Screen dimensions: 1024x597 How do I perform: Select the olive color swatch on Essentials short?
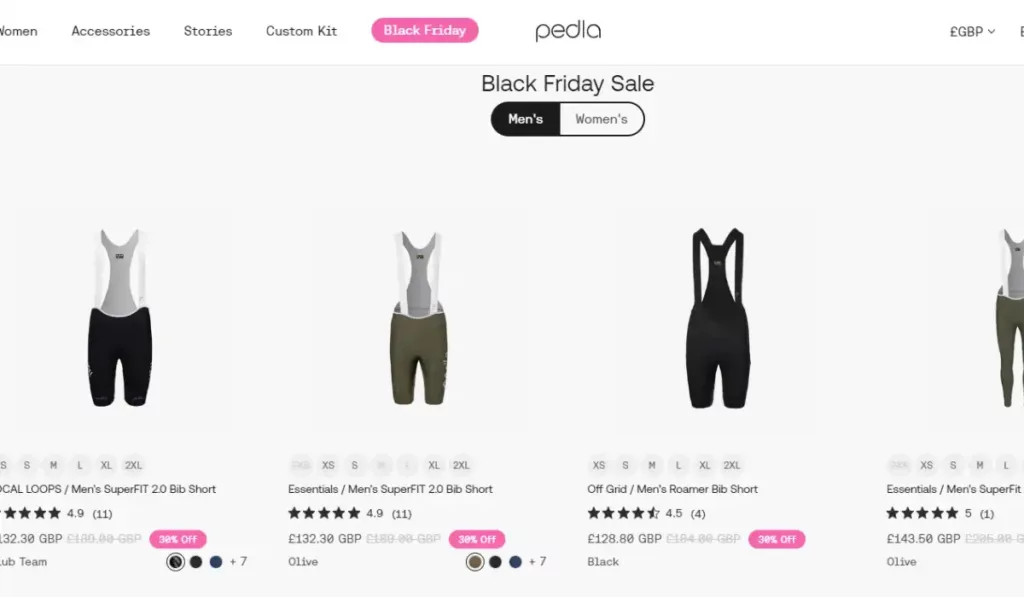tap(475, 562)
